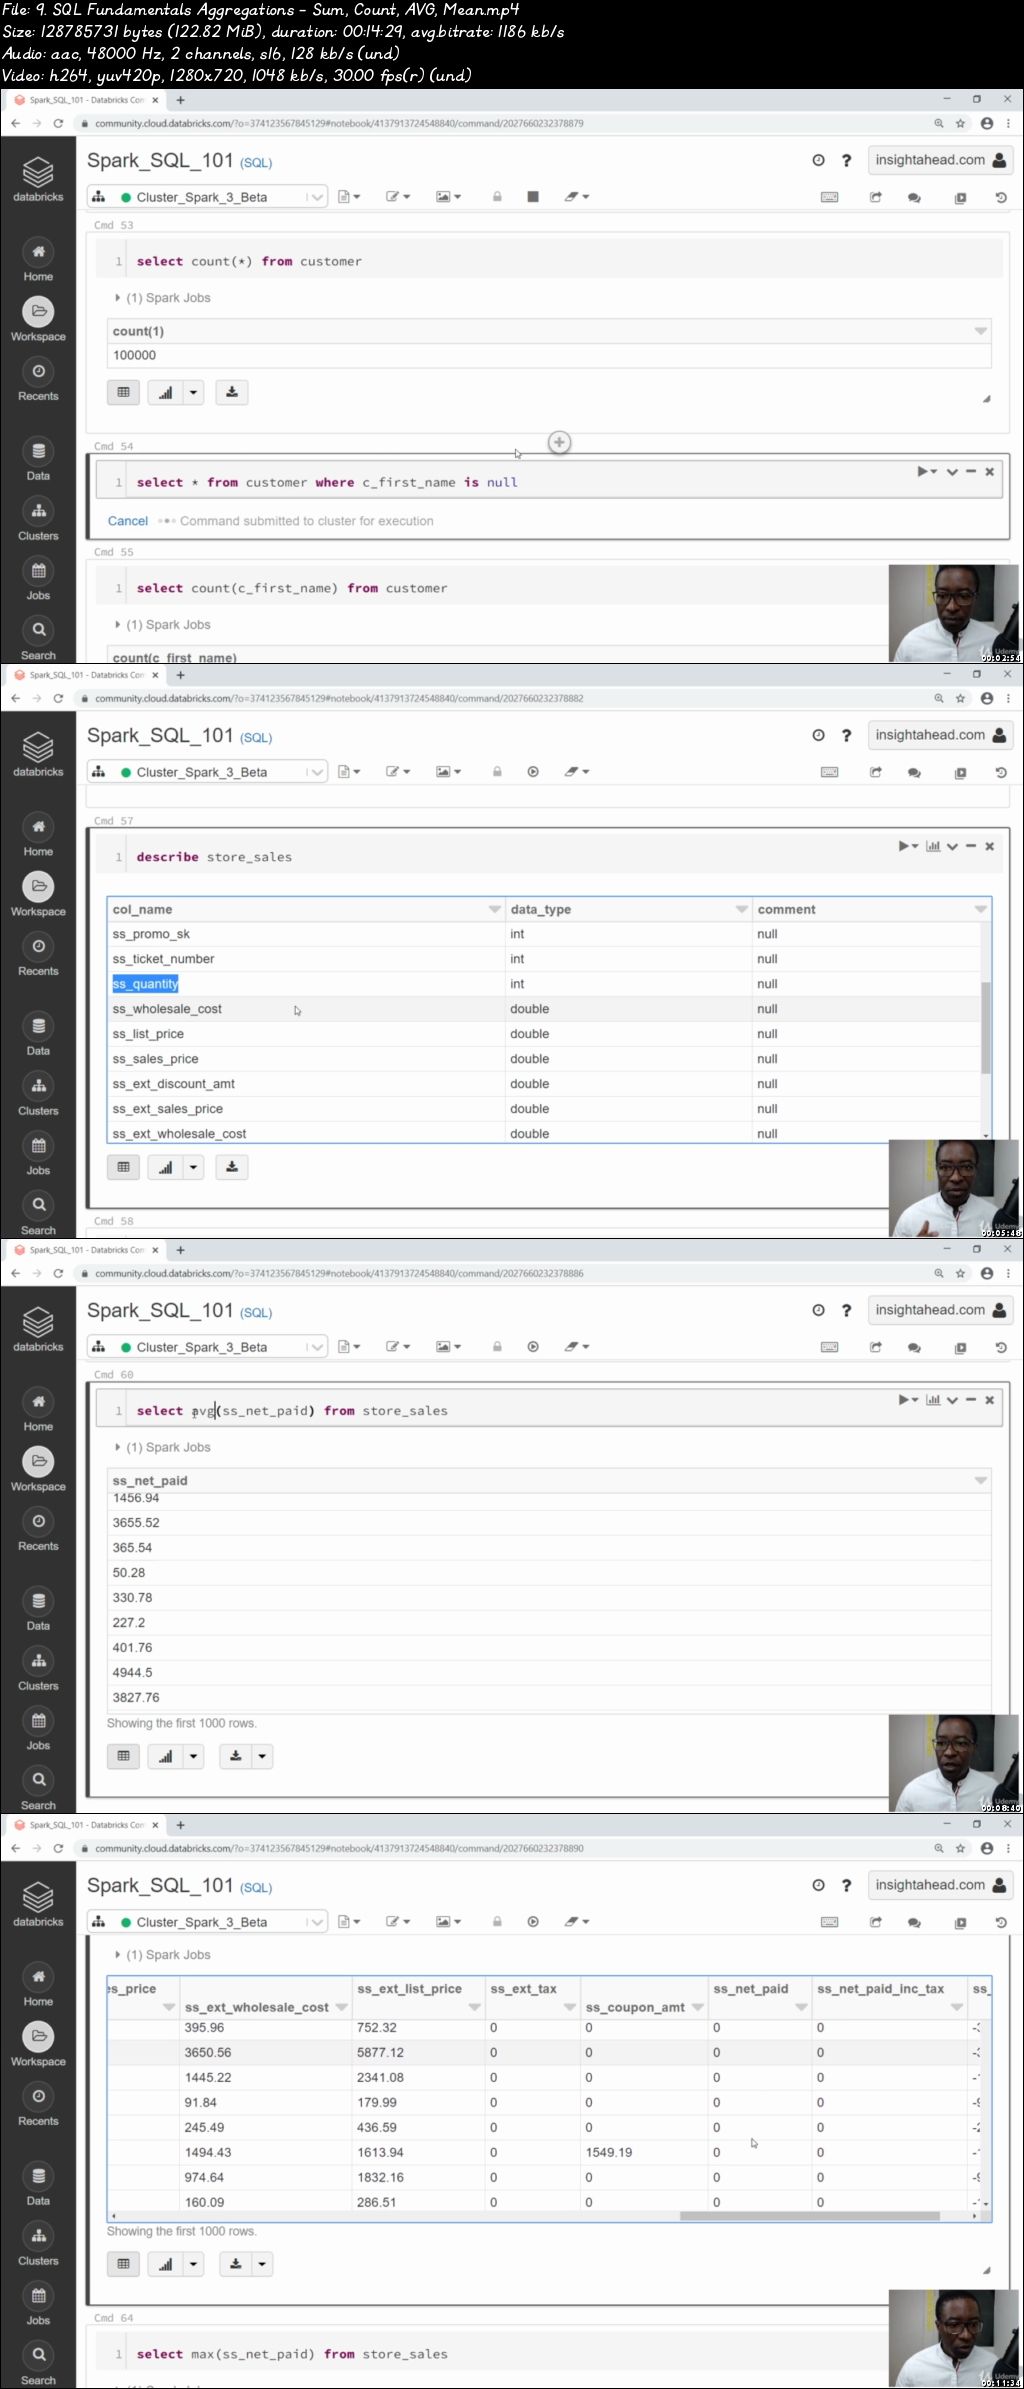Screen dimensions: 1024x2389
Task: Click the describe store_sales table vertical scrollbar
Action: tap(986, 1028)
